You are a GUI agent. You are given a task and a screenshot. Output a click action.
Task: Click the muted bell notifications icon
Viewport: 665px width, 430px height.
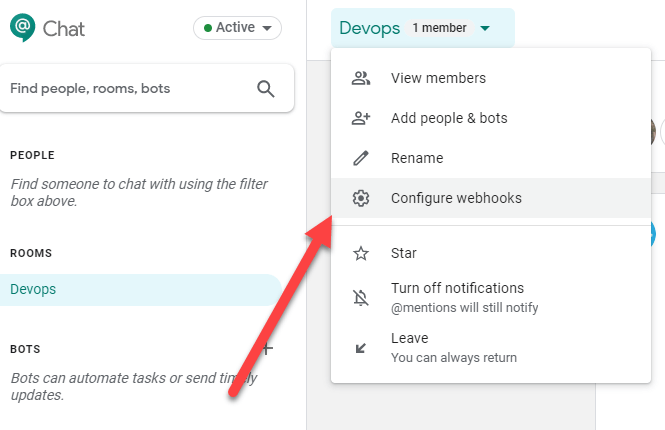361,298
